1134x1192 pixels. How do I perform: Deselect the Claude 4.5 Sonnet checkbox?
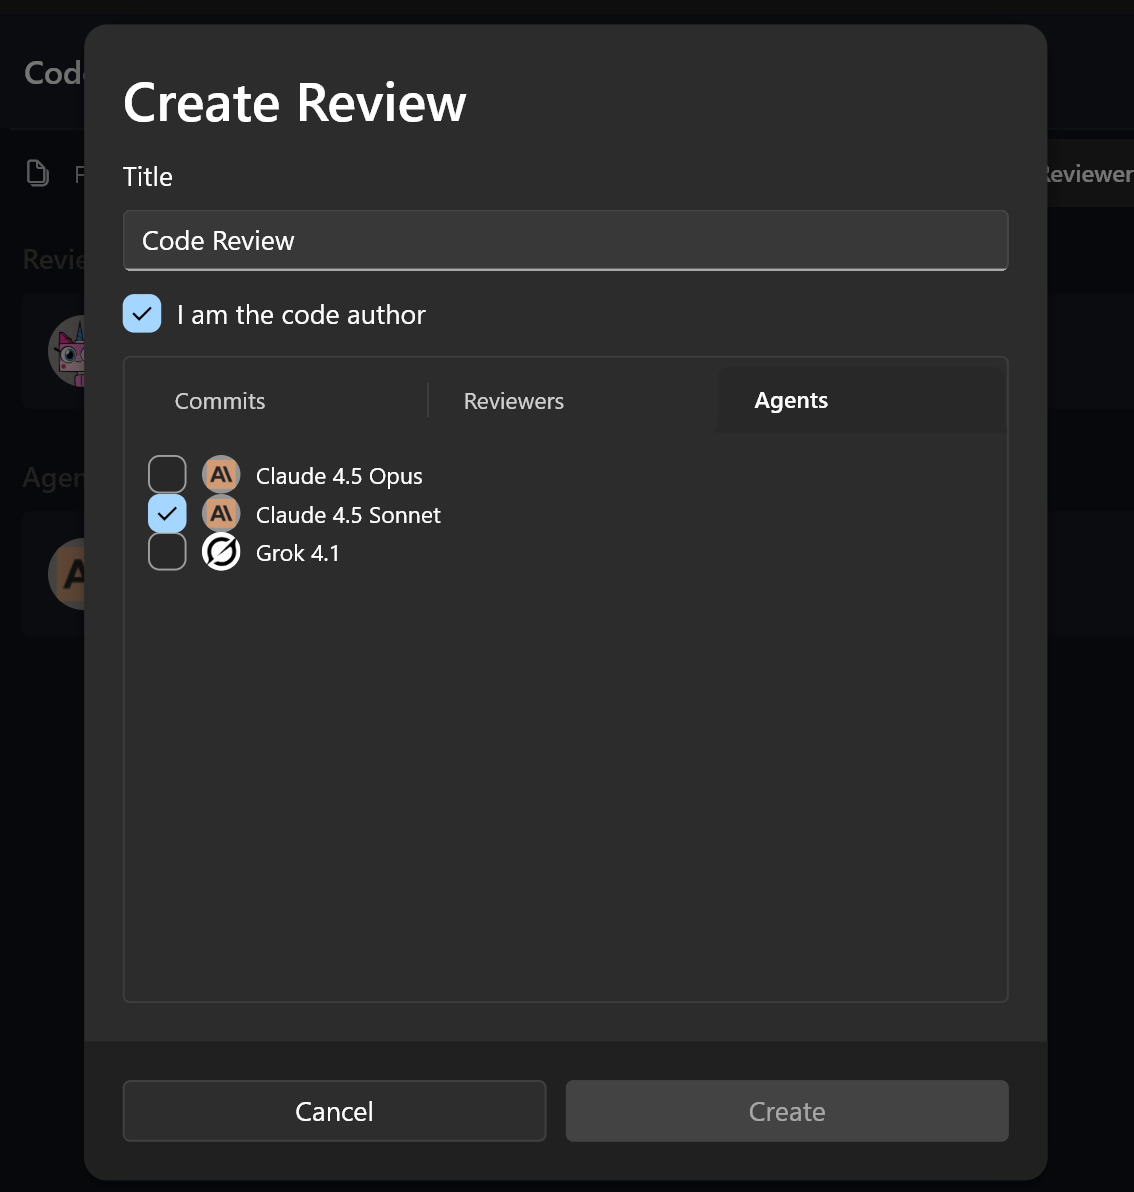coord(167,513)
